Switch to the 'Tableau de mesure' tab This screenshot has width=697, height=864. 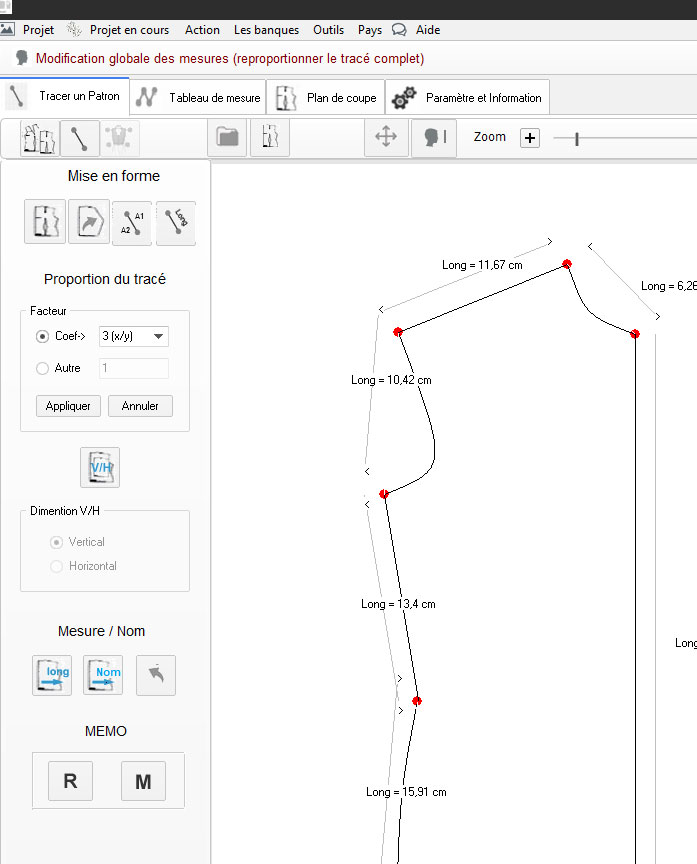click(x=199, y=98)
